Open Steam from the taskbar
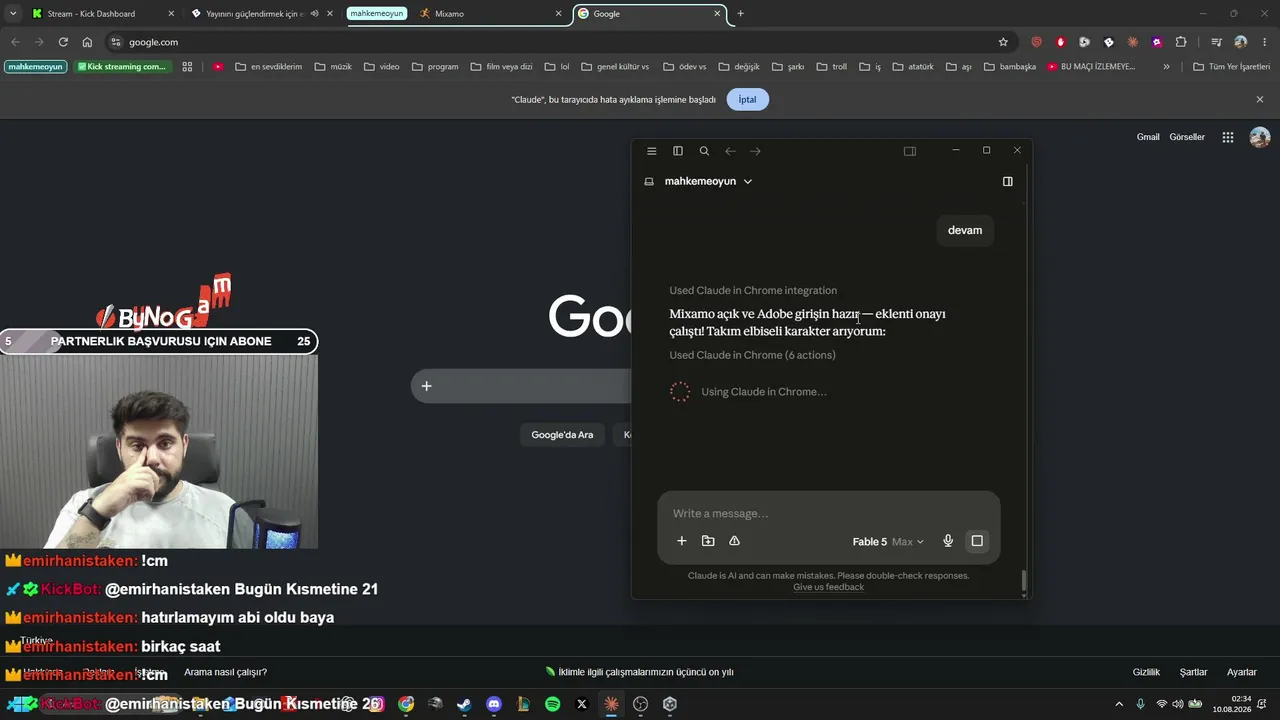Viewport: 1280px width, 720px height. coord(464,704)
